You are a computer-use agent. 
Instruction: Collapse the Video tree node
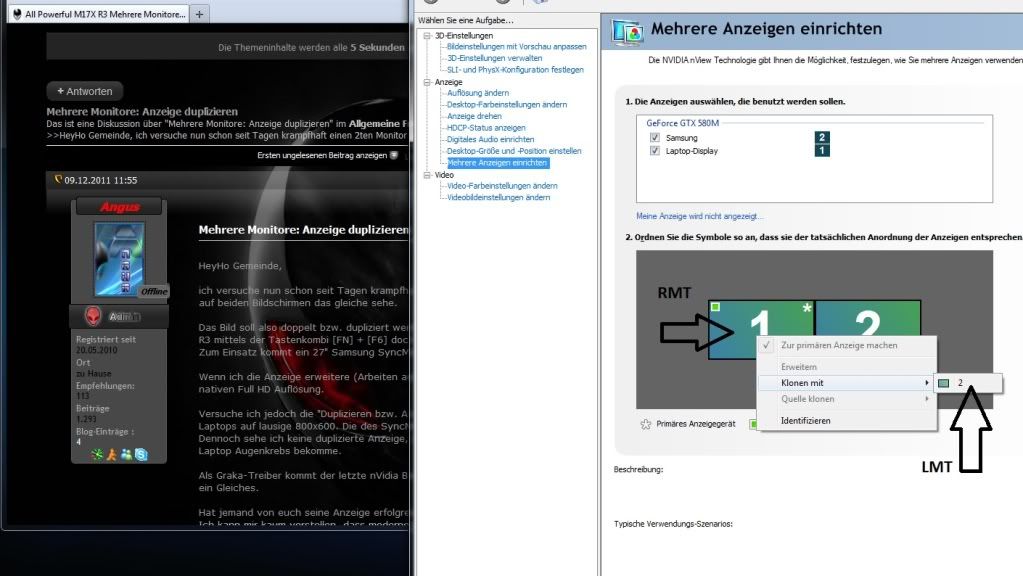click(x=427, y=175)
